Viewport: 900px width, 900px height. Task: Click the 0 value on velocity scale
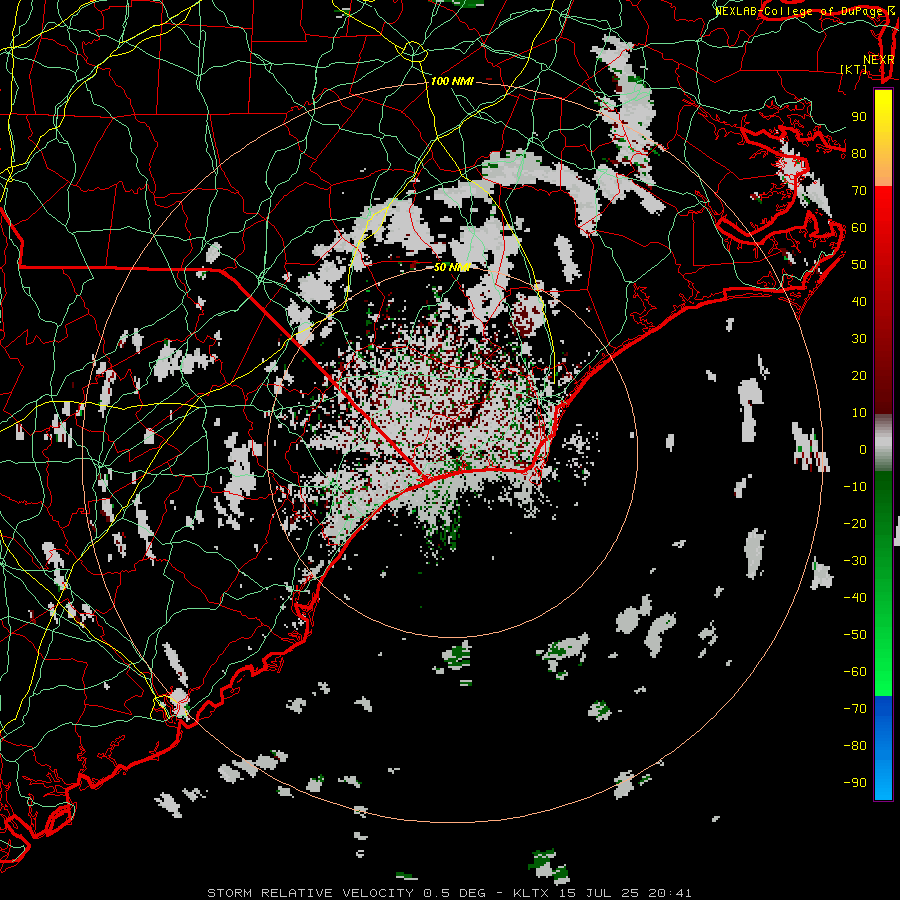pos(863,450)
